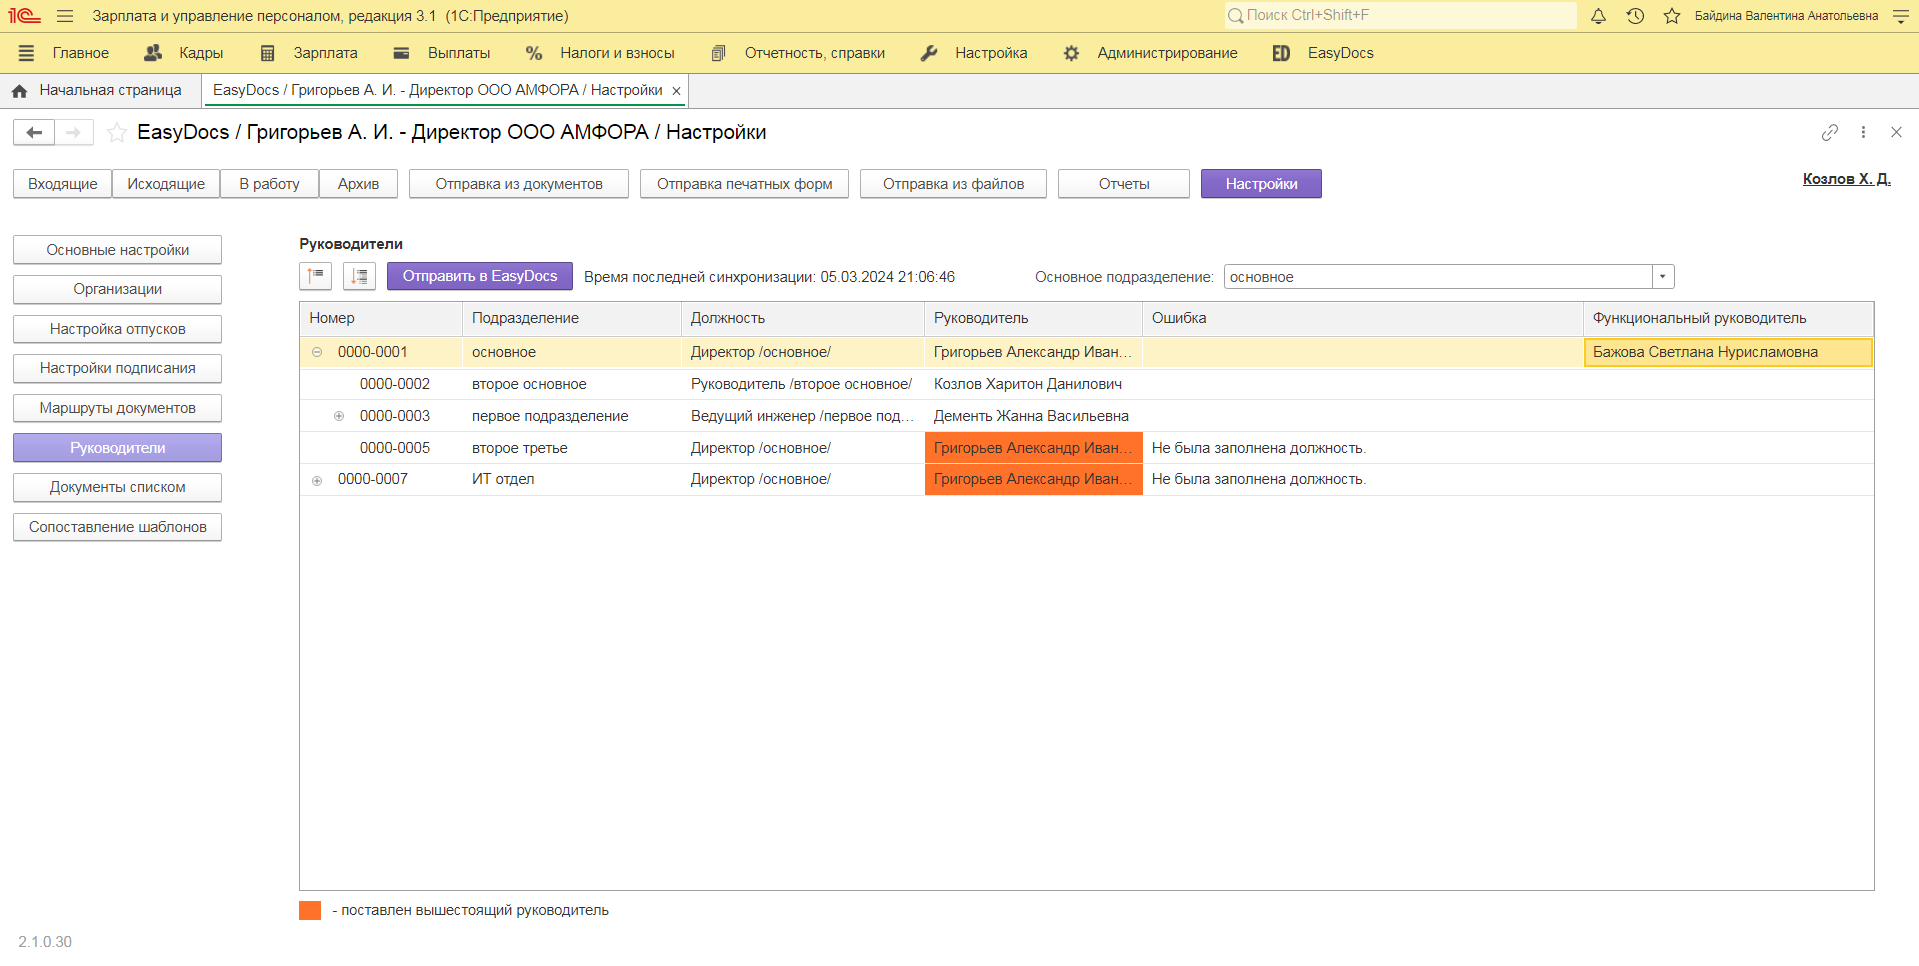This screenshot has width=1919, height=966.
Task: Open the Главное menu section
Action: click(x=81, y=53)
